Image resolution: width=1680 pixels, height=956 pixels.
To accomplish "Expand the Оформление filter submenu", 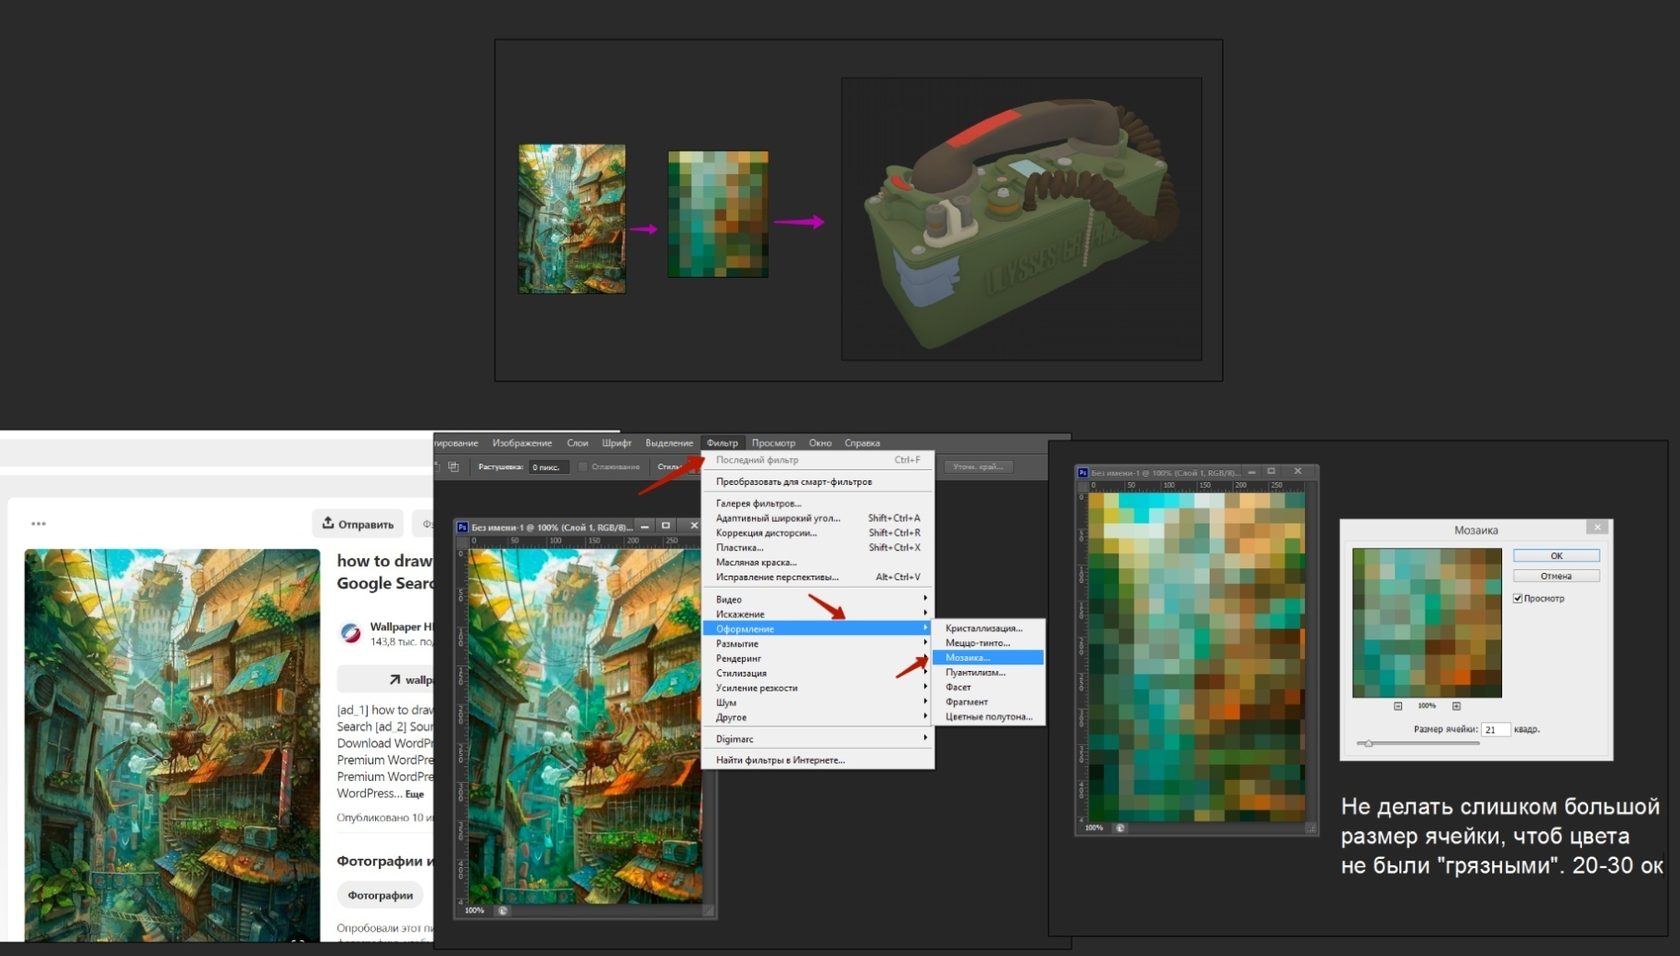I will pos(818,629).
